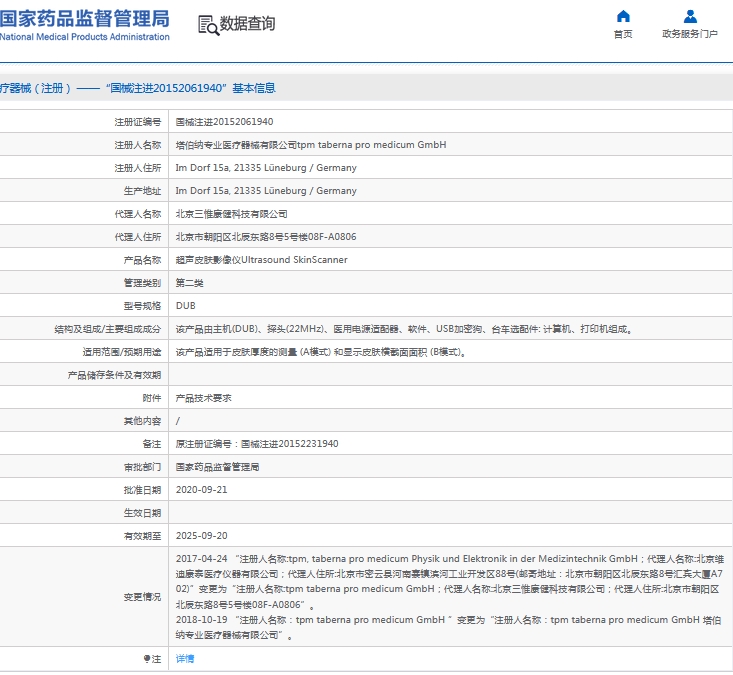Click the 2018-10-19 change record entry
The height and width of the screenshot is (675, 733).
pos(448,627)
